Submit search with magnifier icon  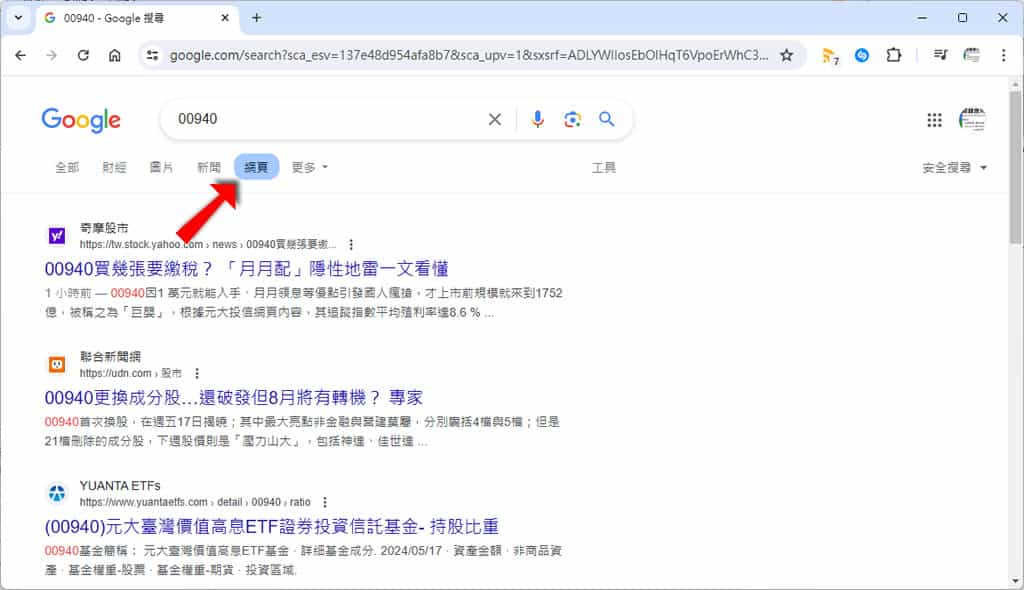point(607,119)
